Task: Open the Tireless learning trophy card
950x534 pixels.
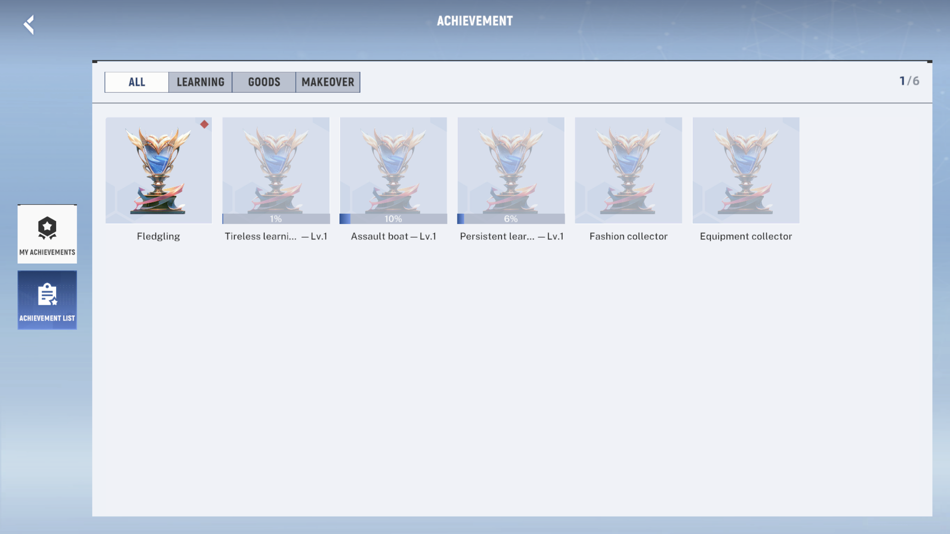Action: (x=276, y=170)
